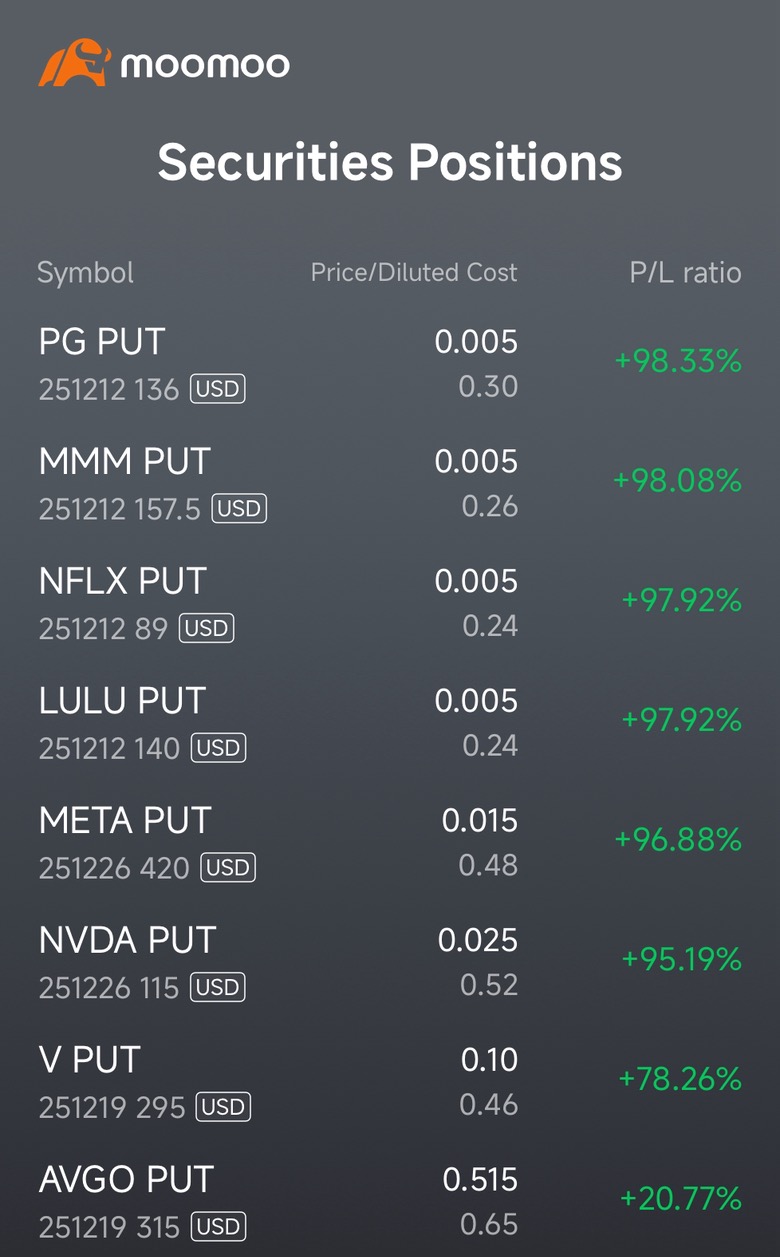Click the USD badge on NVDA PUT
780x1257 pixels.
[x=218, y=988]
